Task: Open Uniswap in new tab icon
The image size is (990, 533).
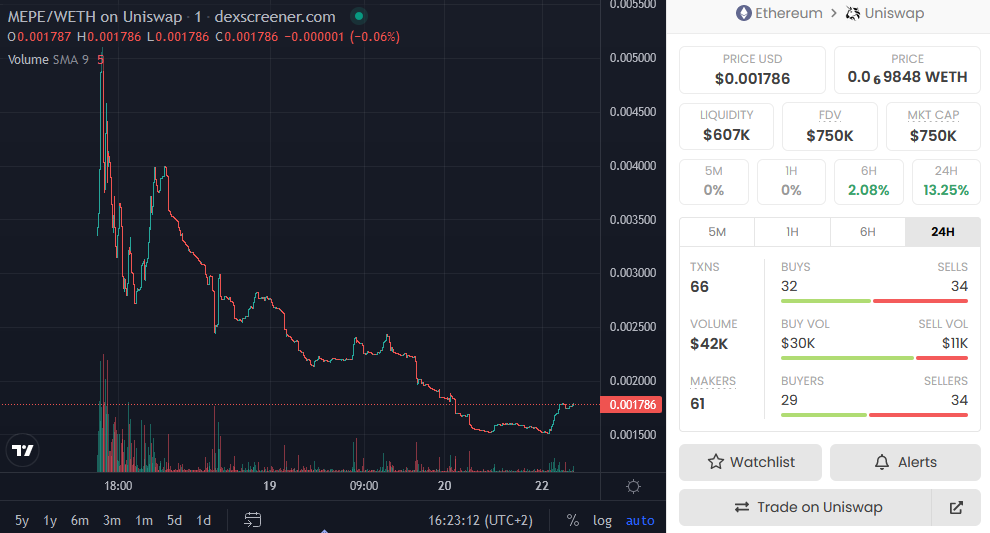Action: pos(956,507)
